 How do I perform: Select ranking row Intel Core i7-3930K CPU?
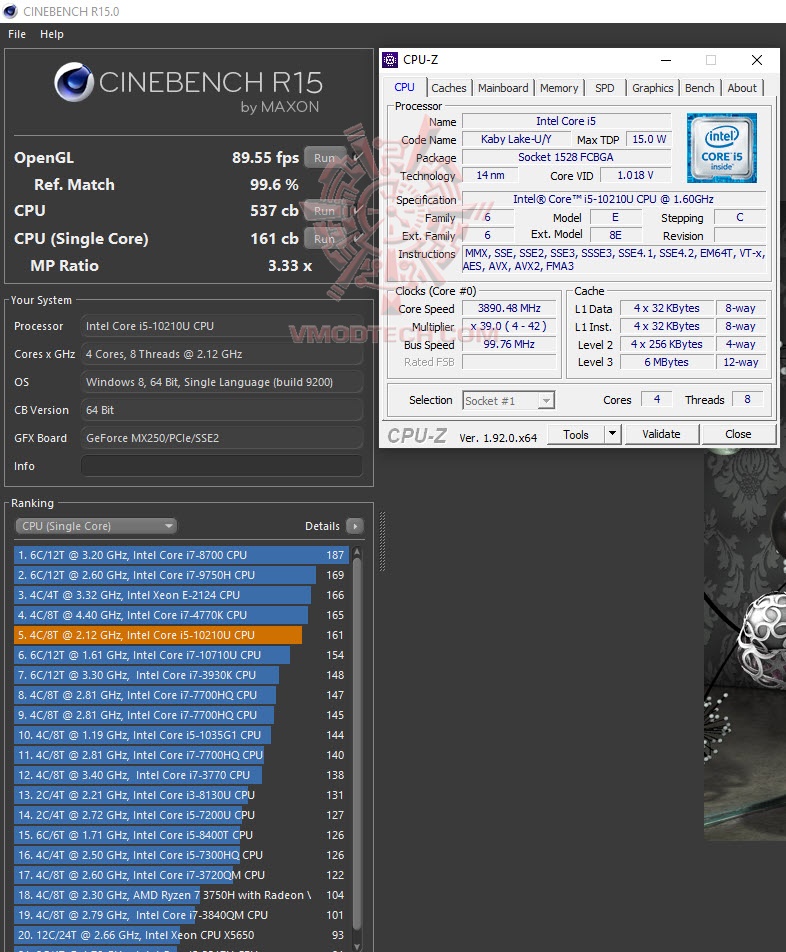click(x=181, y=675)
